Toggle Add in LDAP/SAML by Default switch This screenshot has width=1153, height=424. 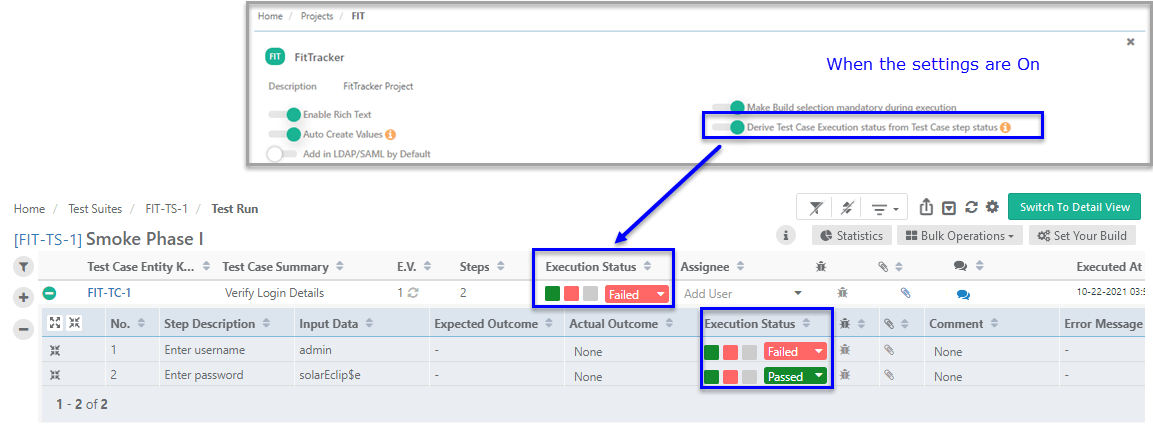(x=283, y=154)
